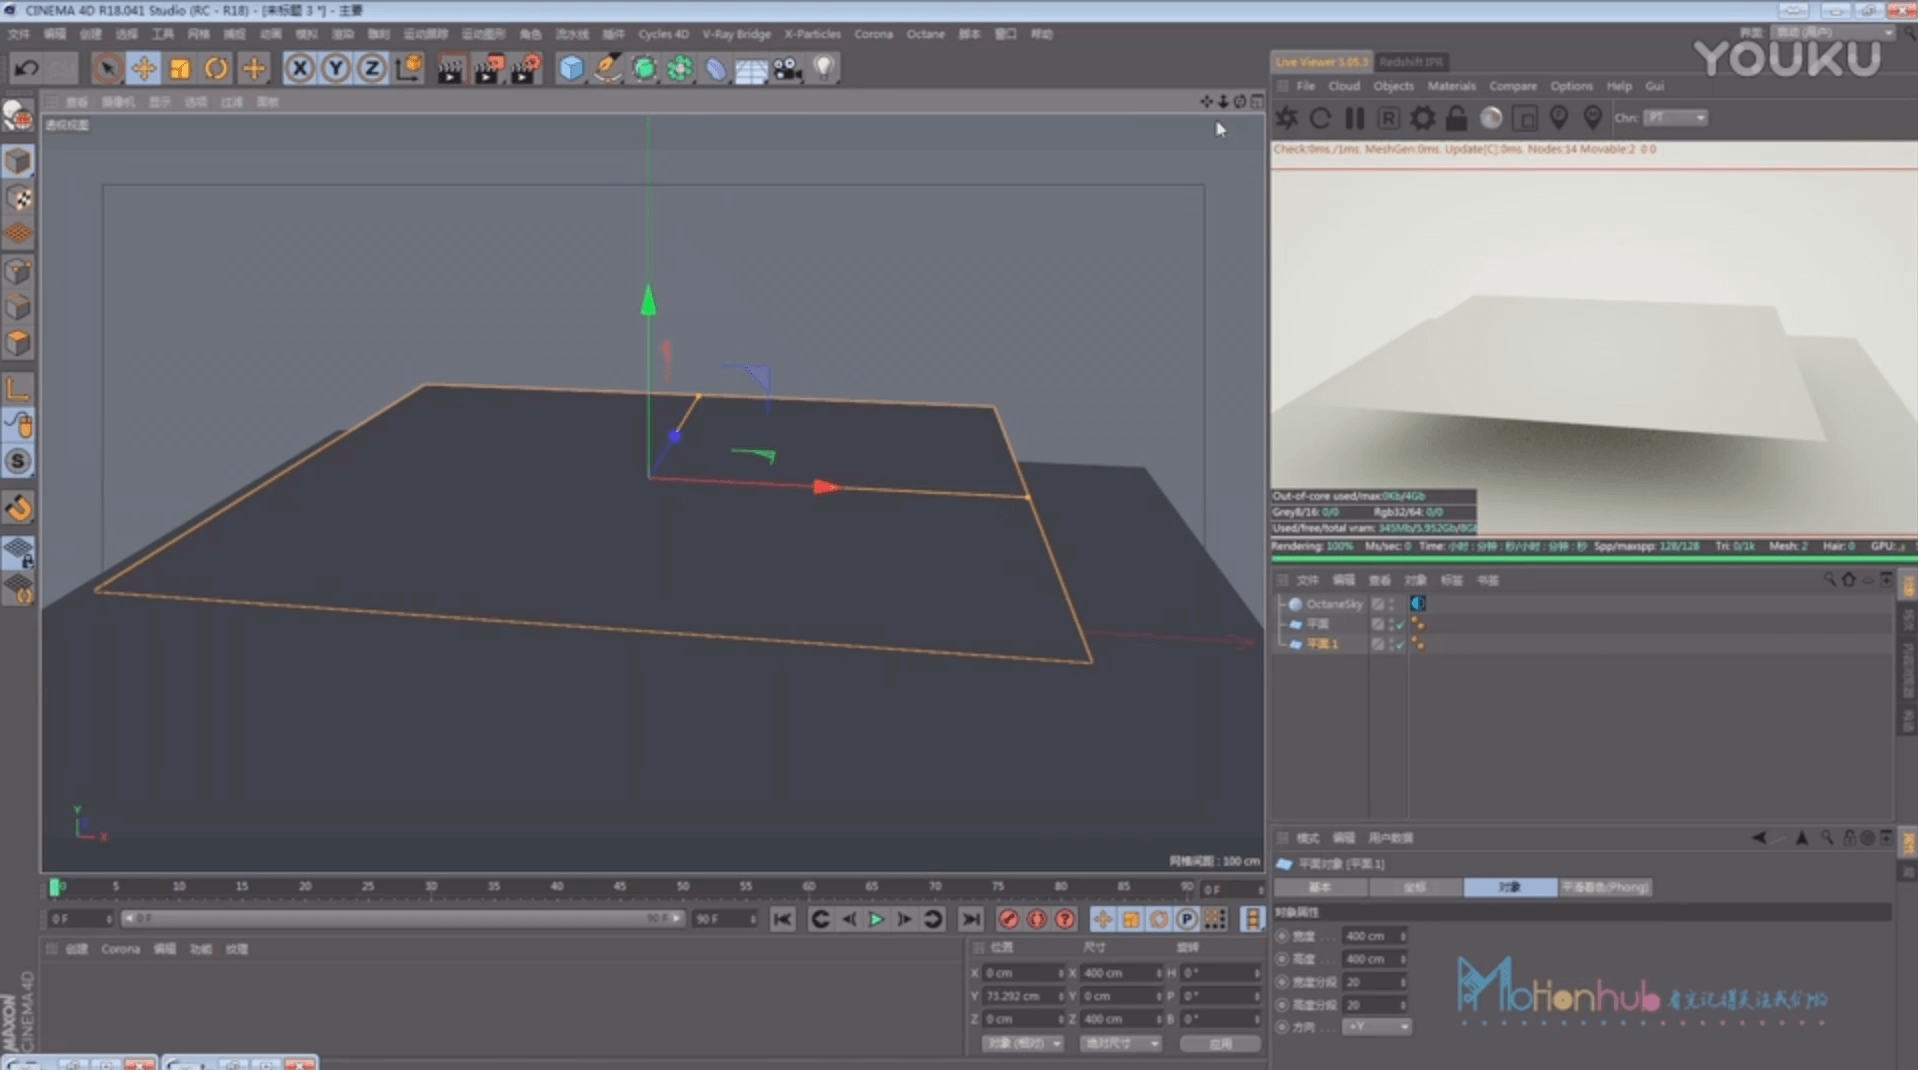This screenshot has height=1070, width=1918.
Task: Choose the yellow Scale tool
Action: coord(180,68)
